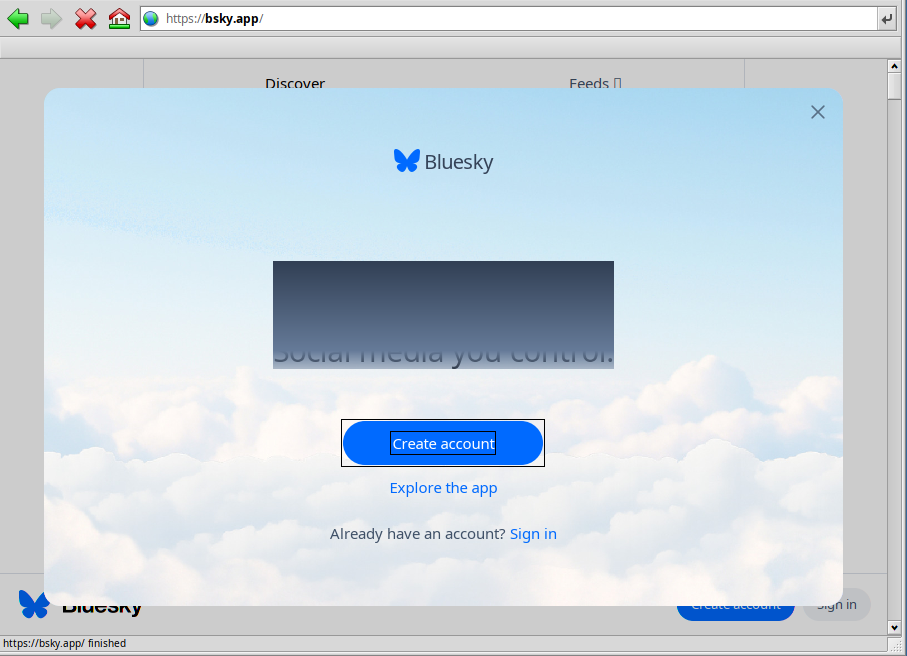907x656 pixels.
Task: Open the Feeds tab
Action: pyautogui.click(x=595, y=83)
